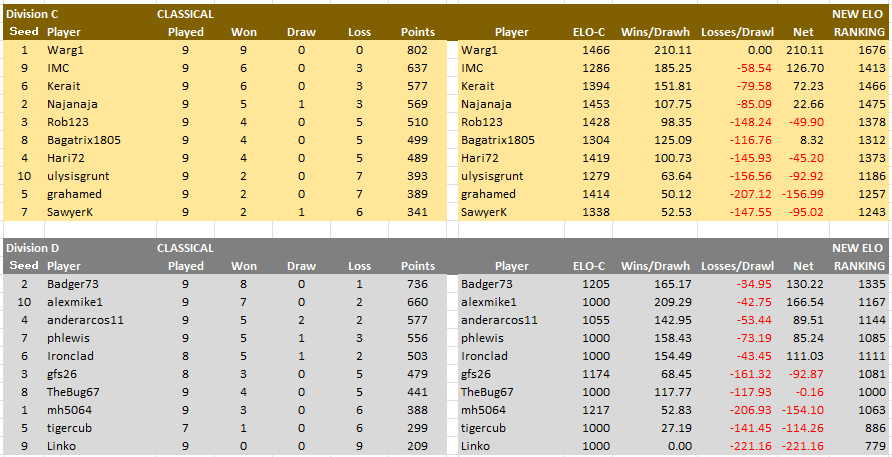Select Linko's new ELO ranking 779

pos(874,446)
